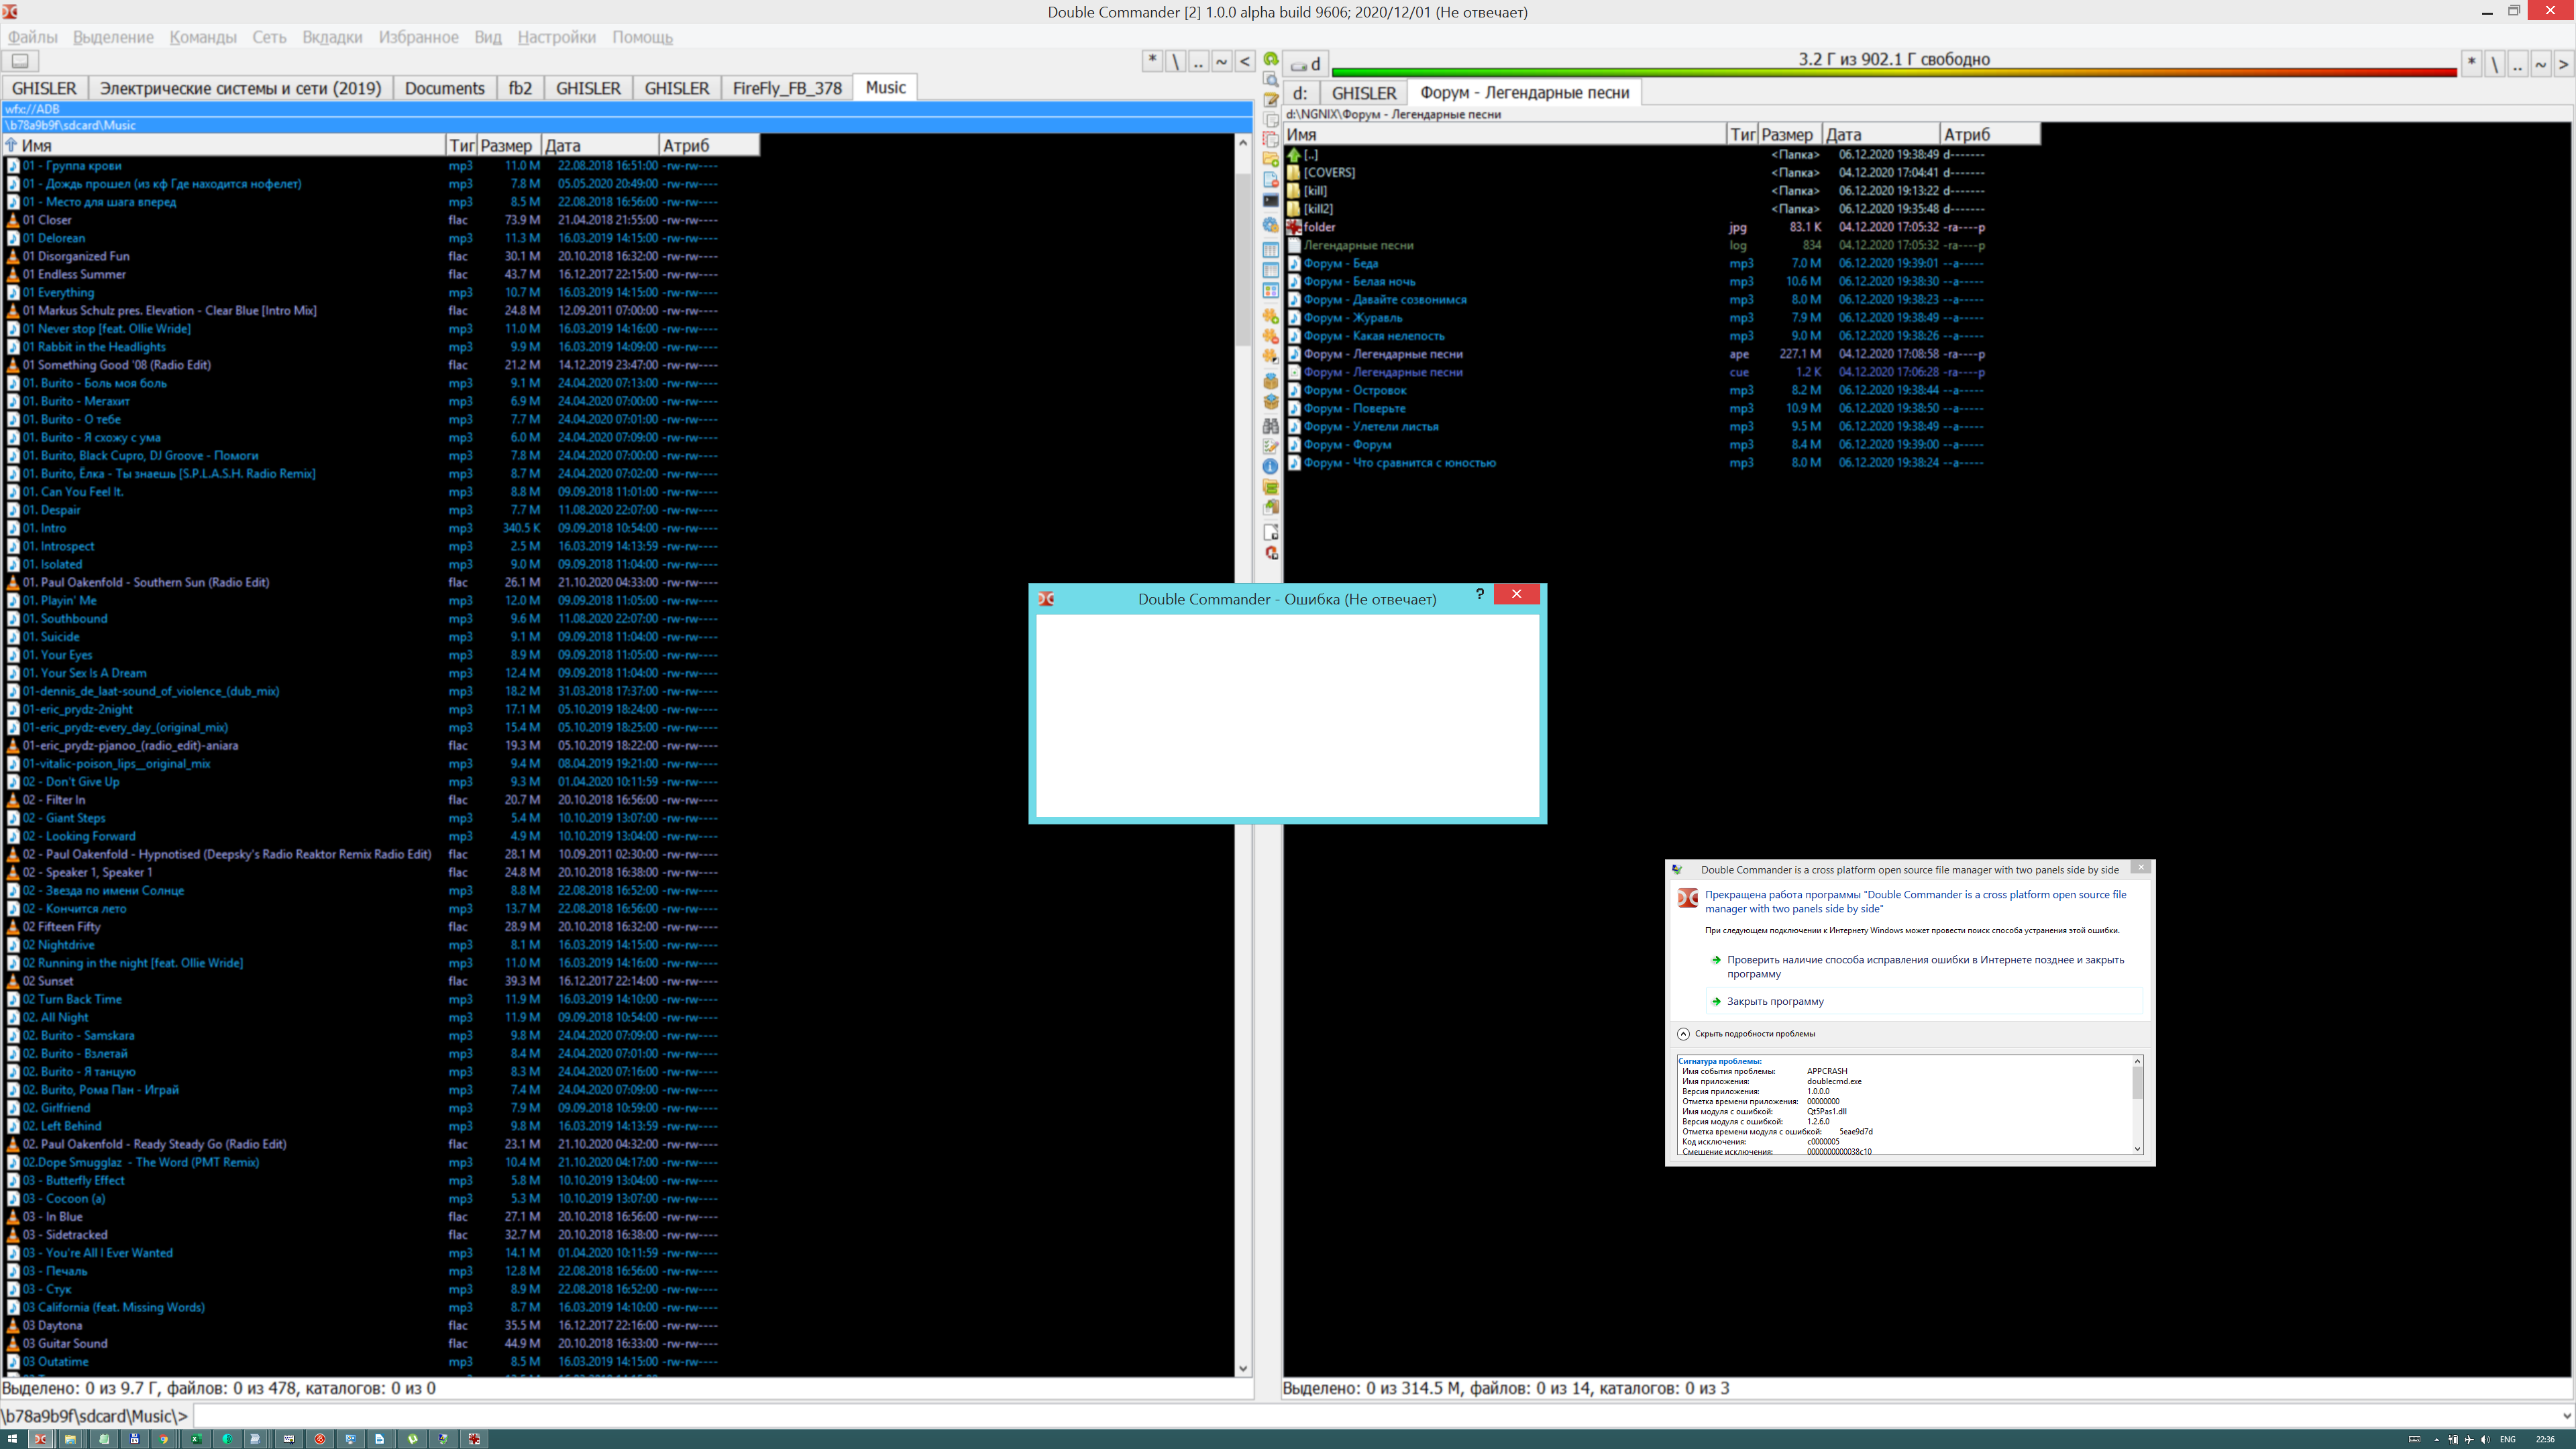Open the command line history dropdown arrow
Viewport: 2576px width, 1449px height.
tap(2566, 1416)
